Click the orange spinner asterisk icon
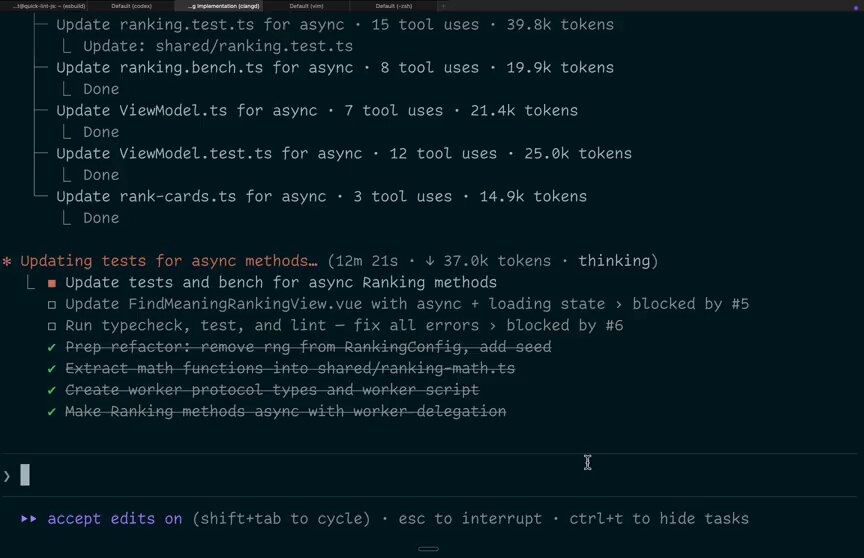The height and width of the screenshot is (558, 864). pos(7,261)
